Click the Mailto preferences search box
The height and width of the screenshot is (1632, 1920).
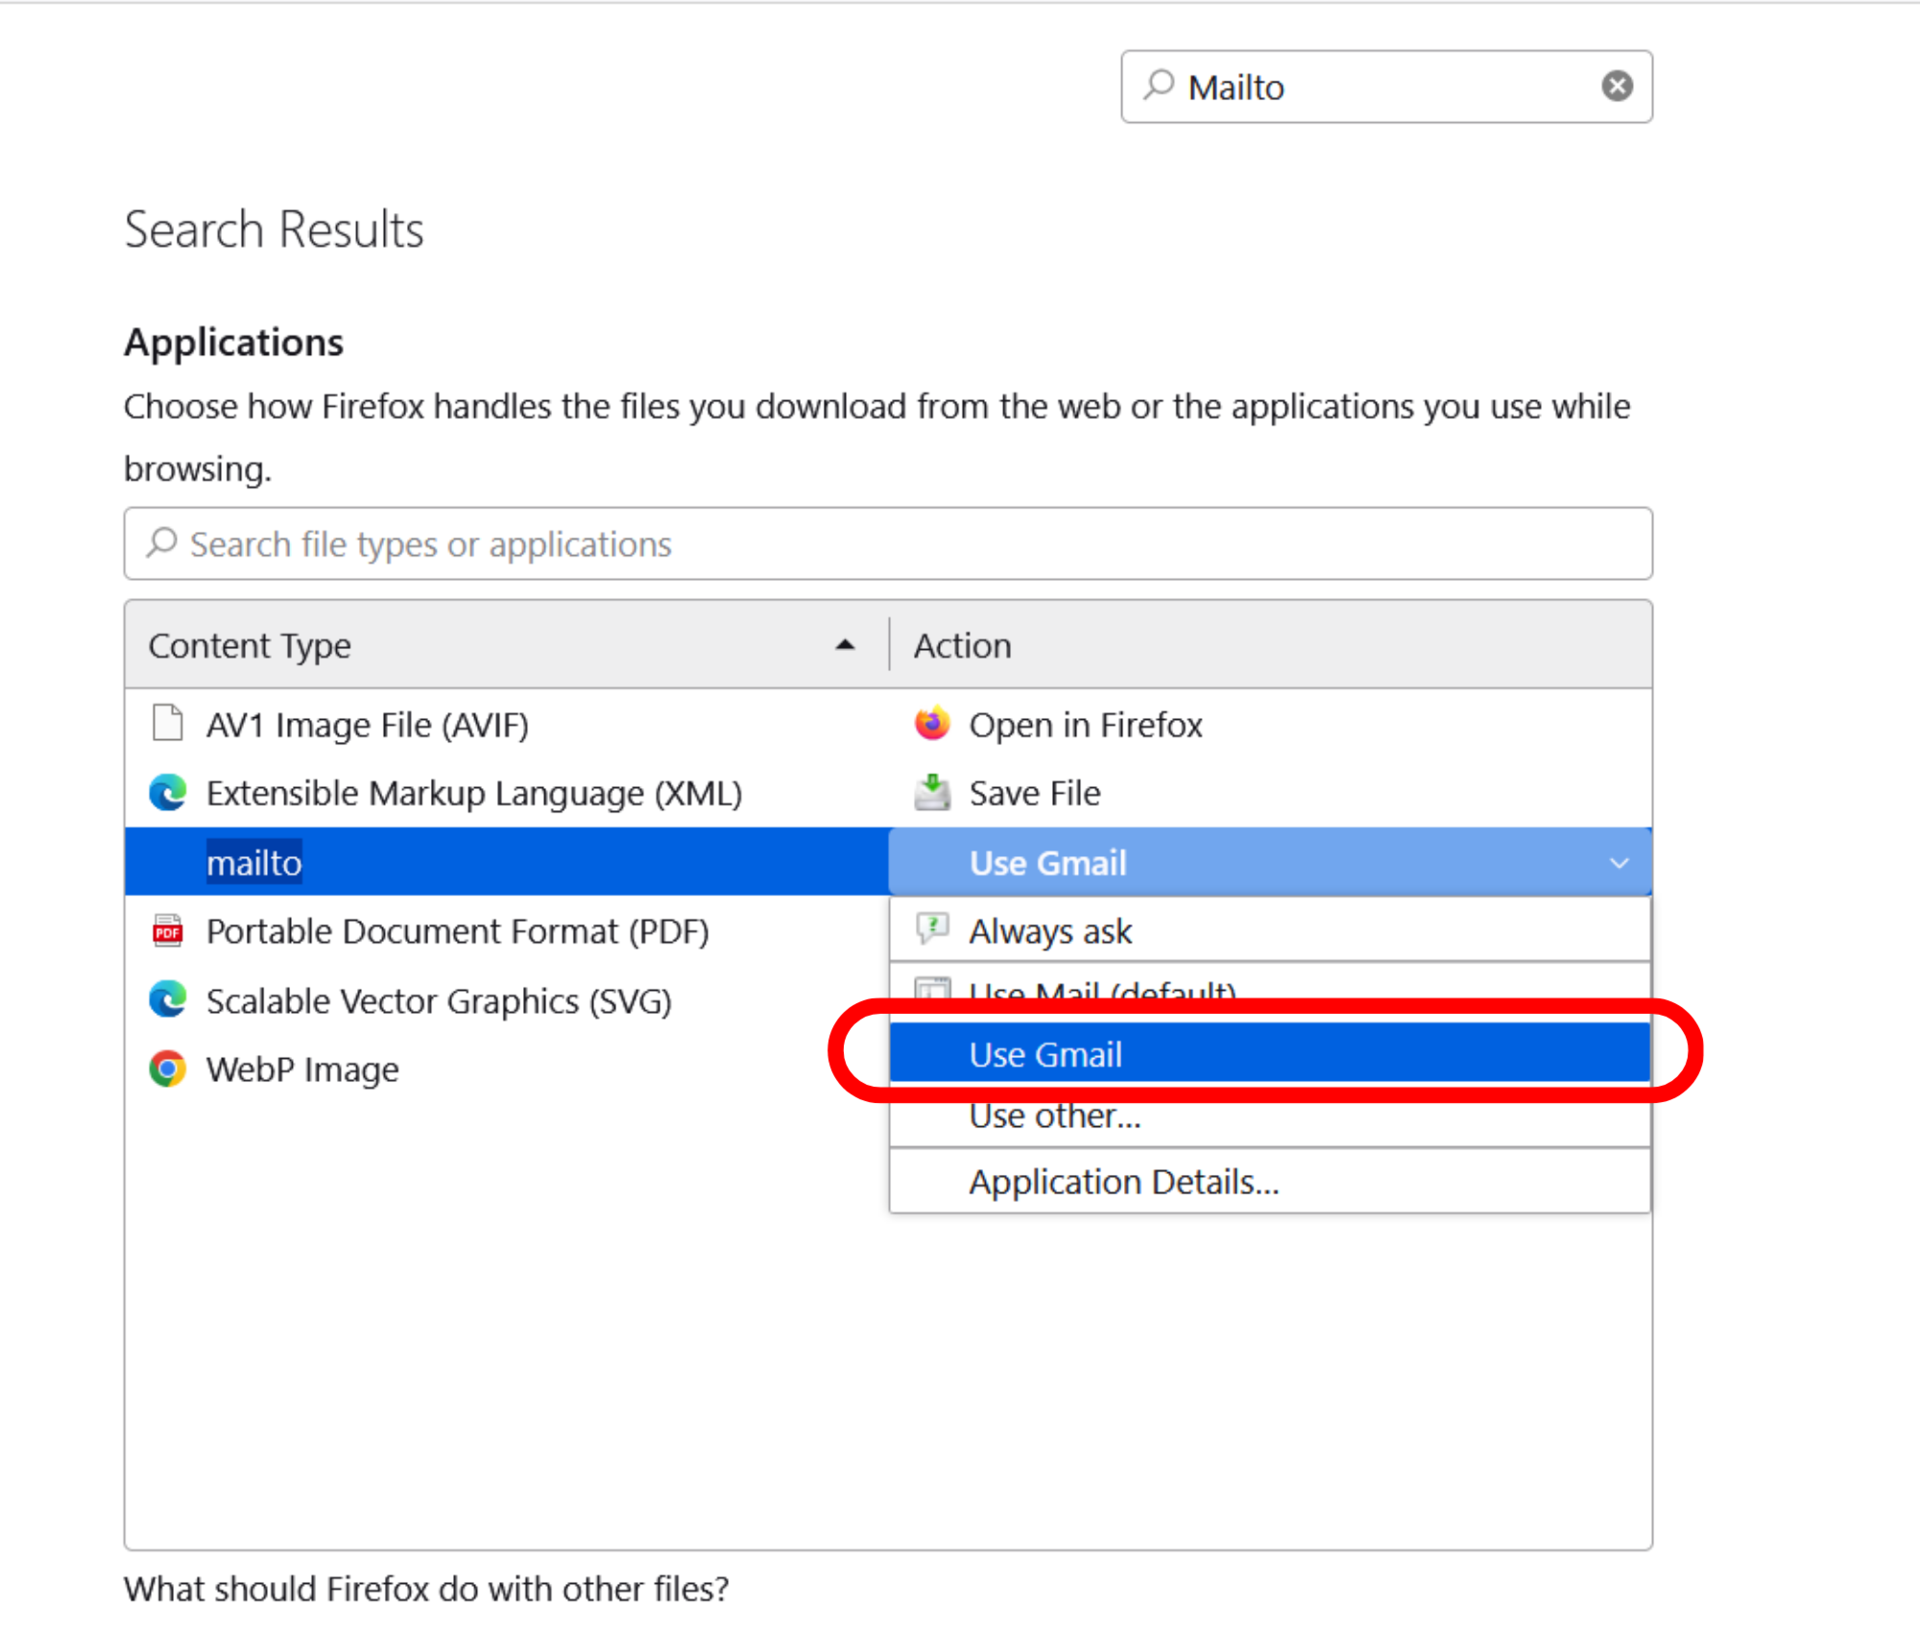[x=1380, y=87]
